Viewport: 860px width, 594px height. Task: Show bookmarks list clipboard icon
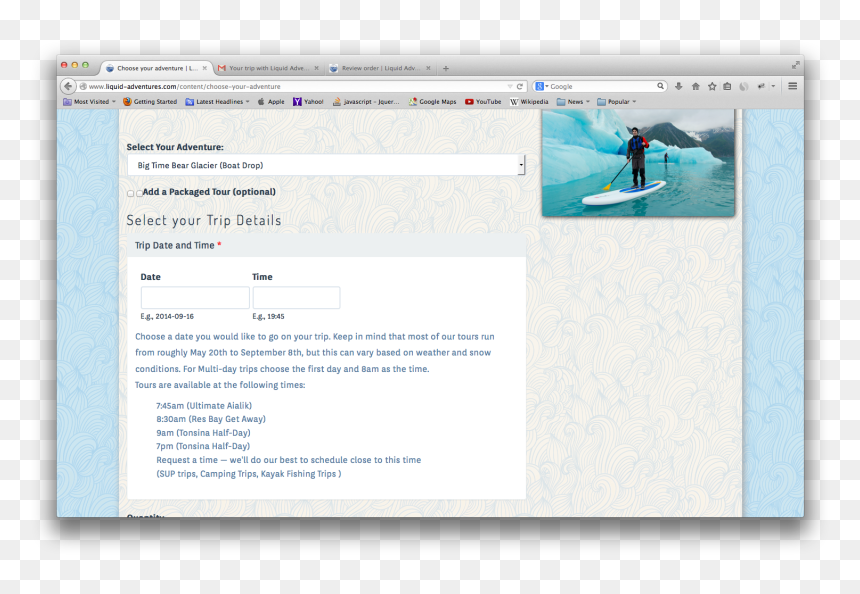tap(727, 86)
